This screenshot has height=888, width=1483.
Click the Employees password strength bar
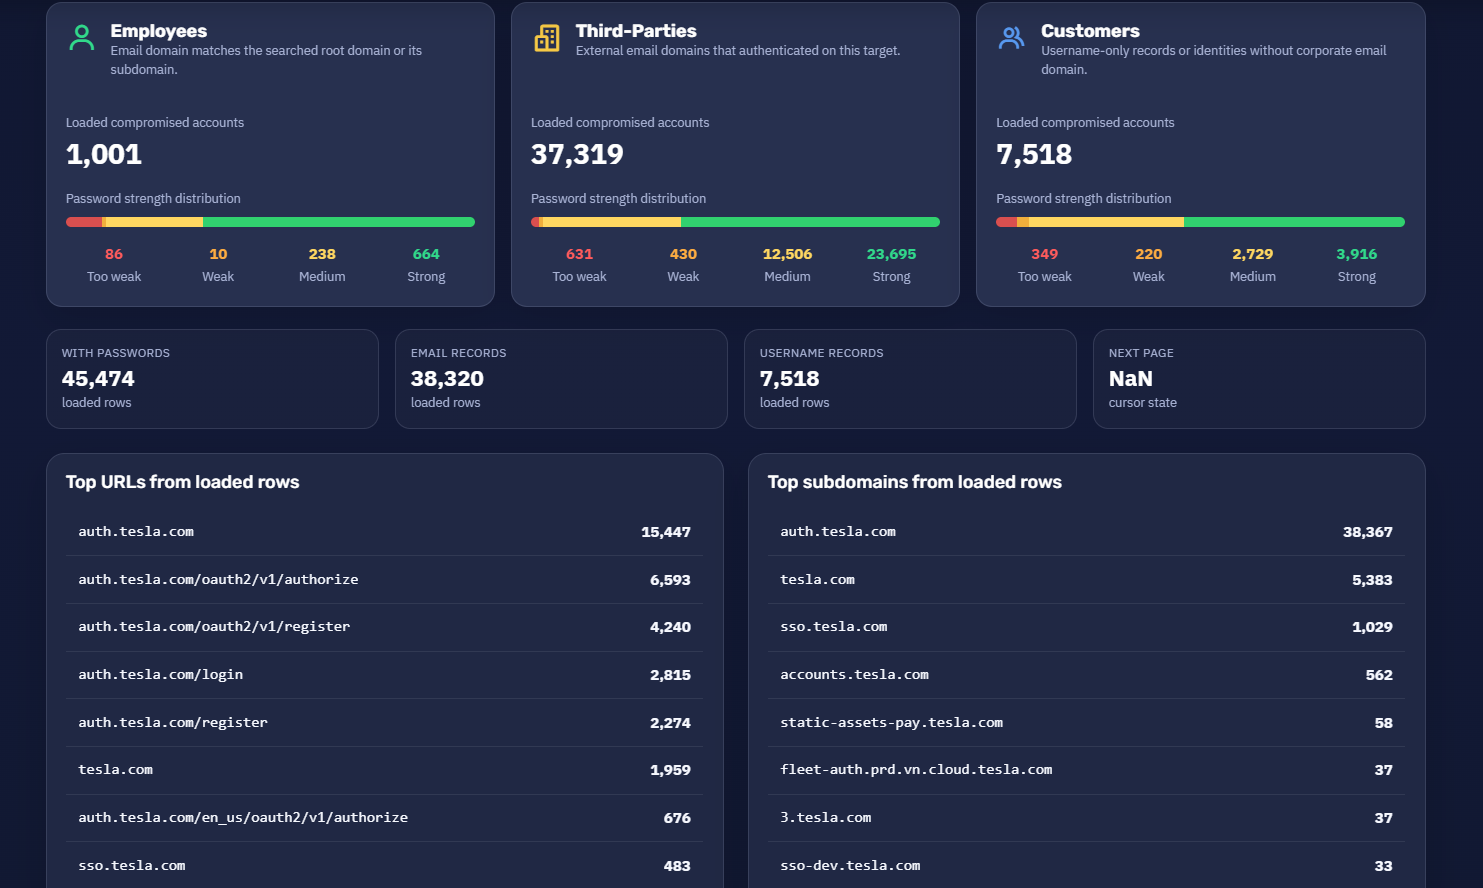pyautogui.click(x=270, y=222)
